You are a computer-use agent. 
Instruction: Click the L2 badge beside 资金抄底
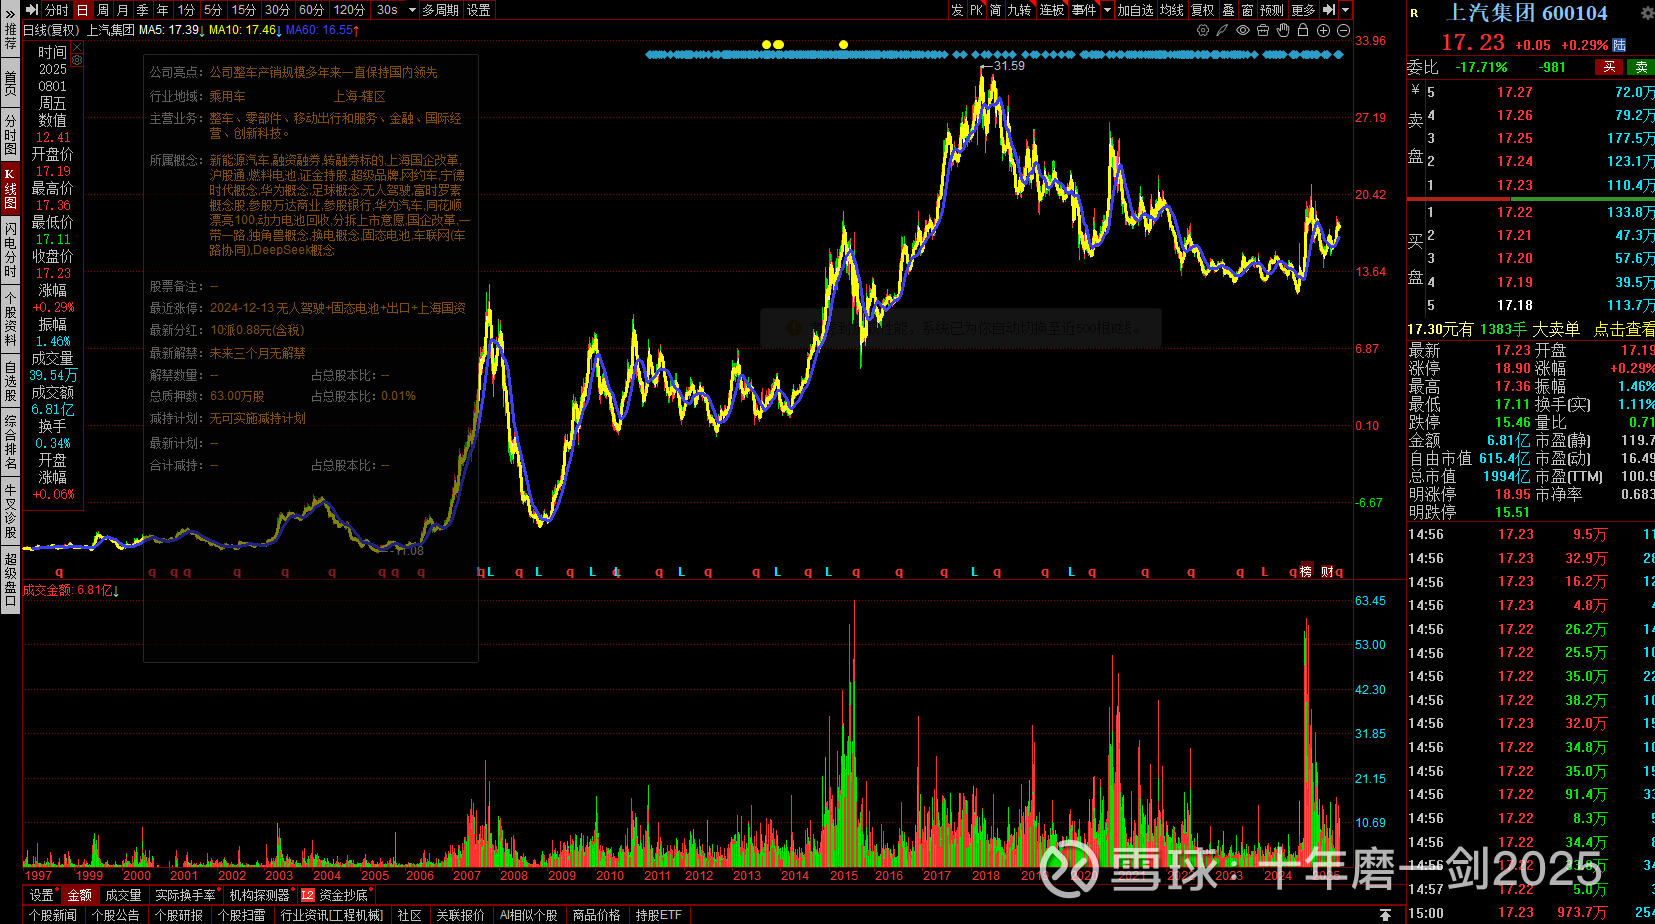click(308, 895)
